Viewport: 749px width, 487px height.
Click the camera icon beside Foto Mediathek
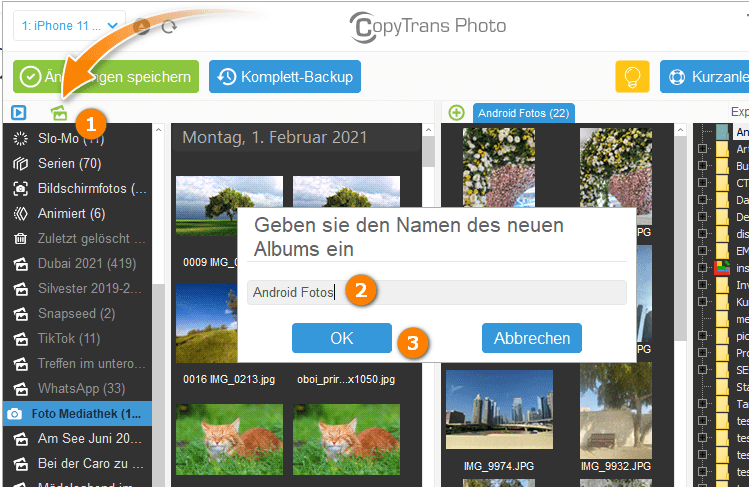[15, 414]
